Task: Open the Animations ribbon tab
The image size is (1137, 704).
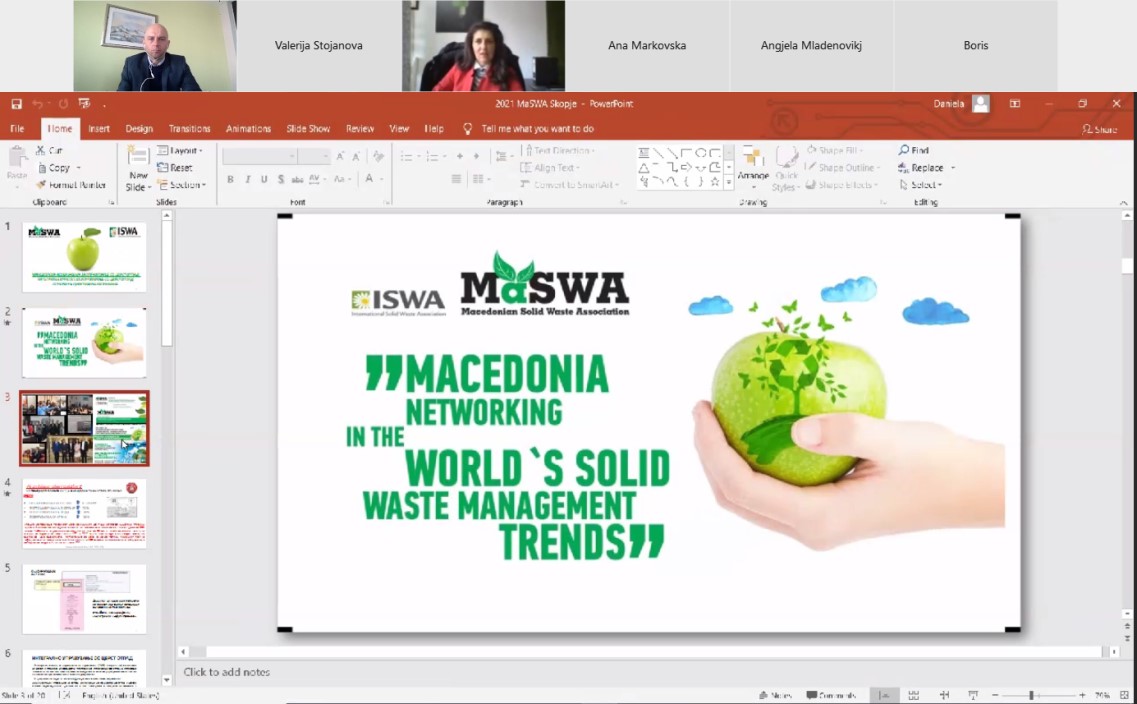Action: [x=248, y=128]
